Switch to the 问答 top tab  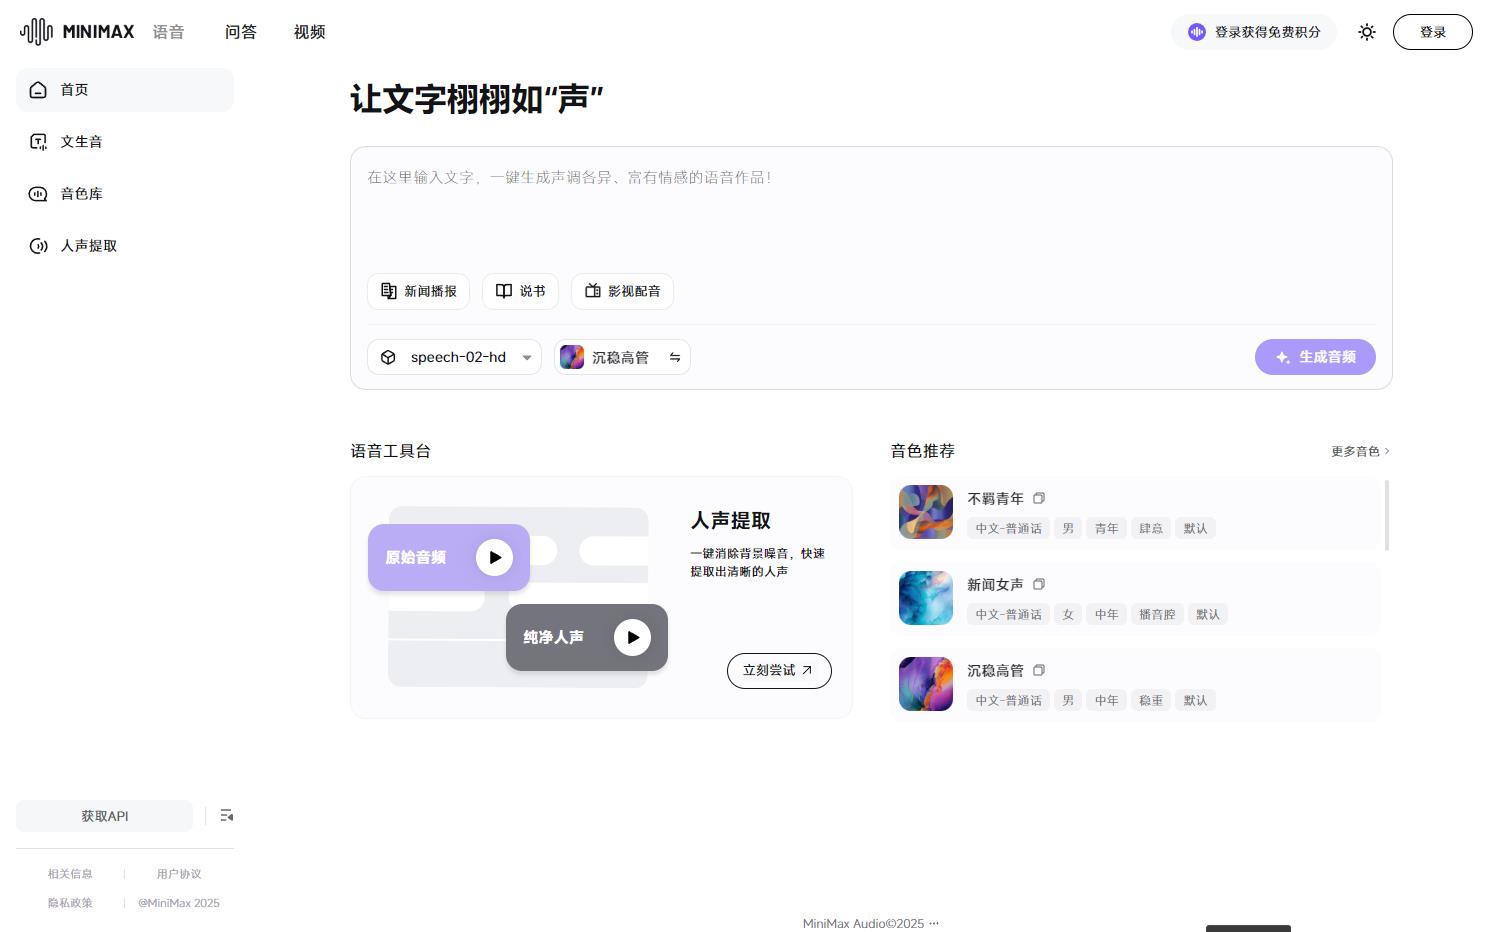pyautogui.click(x=241, y=32)
